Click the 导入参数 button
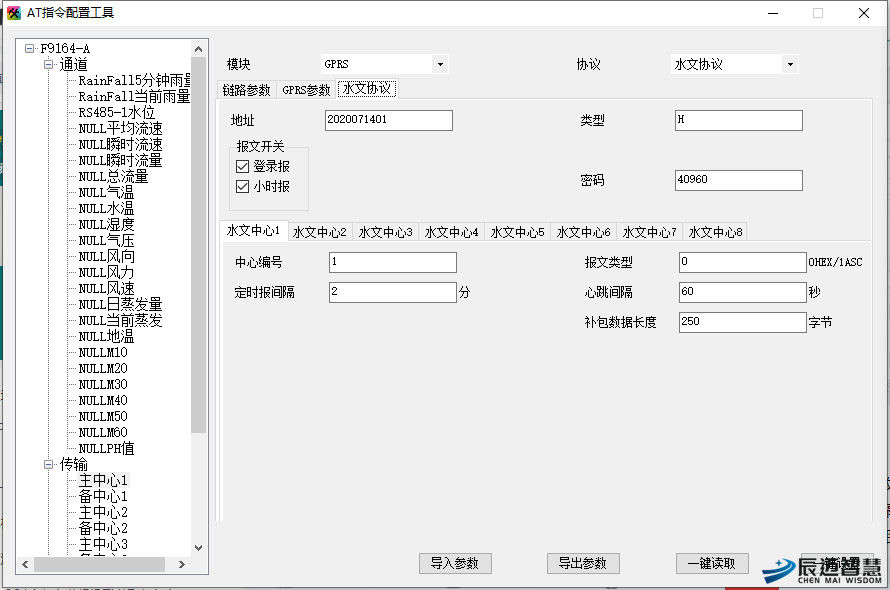Image resolution: width=890 pixels, height=590 pixels. coord(455,563)
